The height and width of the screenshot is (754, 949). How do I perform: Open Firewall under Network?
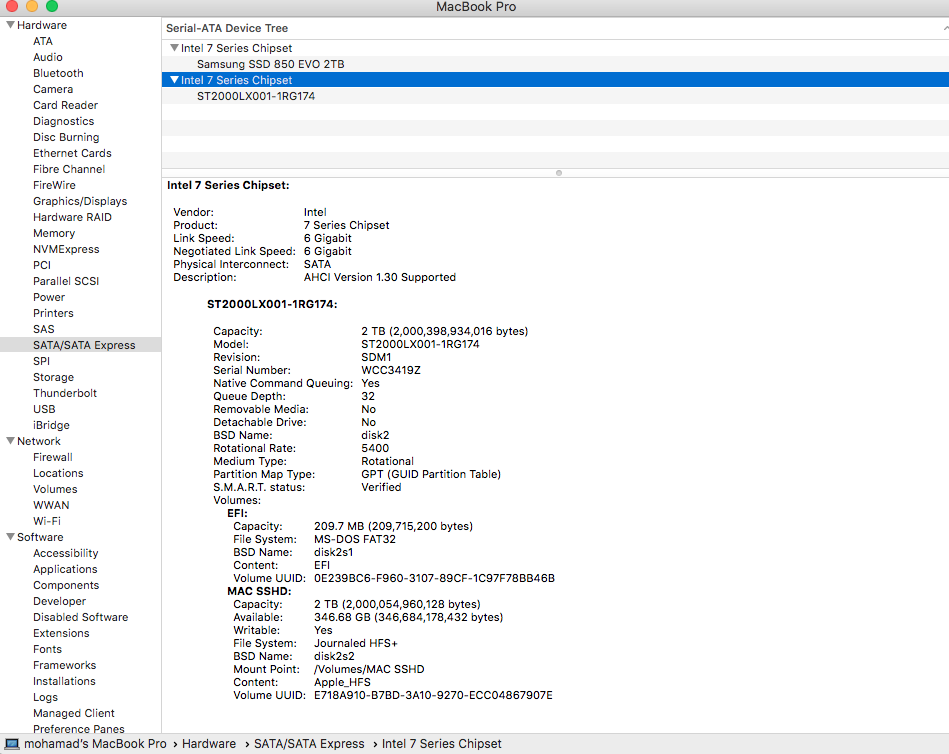point(53,457)
